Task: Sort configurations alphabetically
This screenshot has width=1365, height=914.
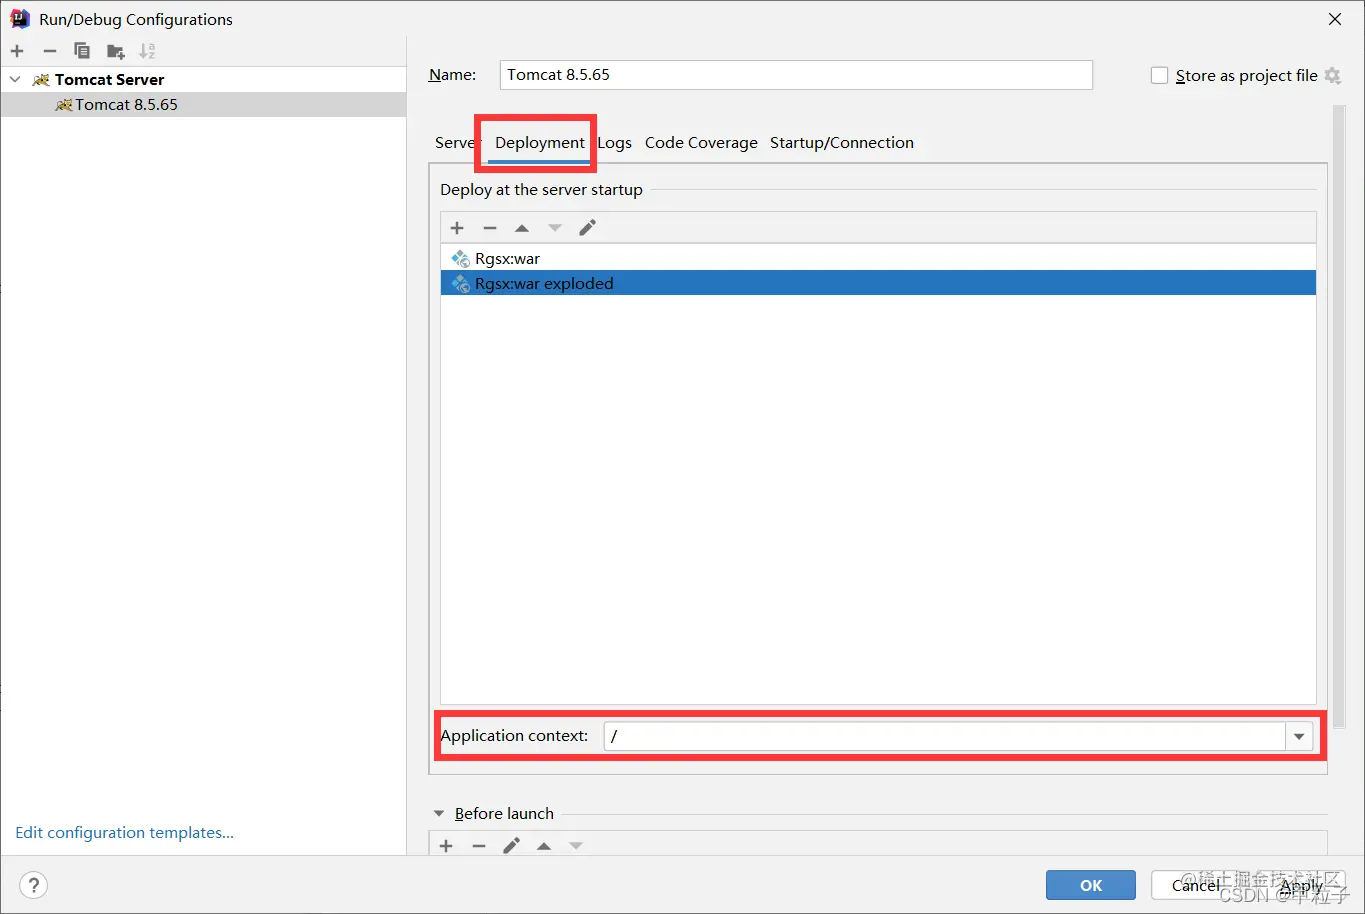Action: point(147,51)
